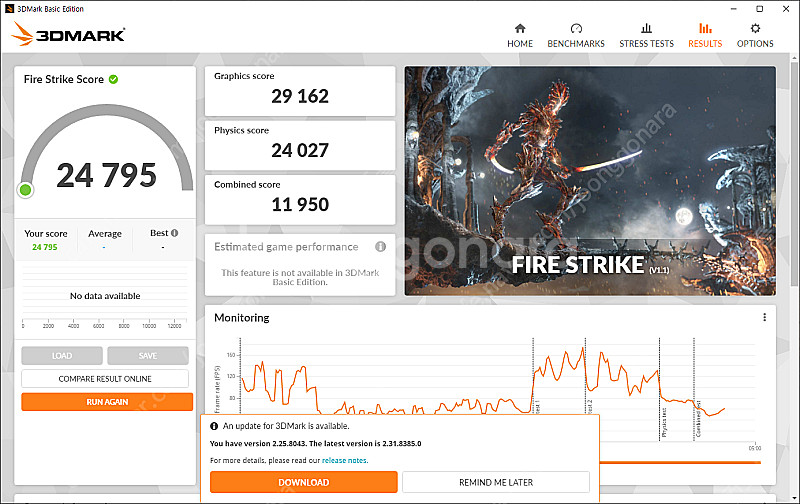
Task: Click the Monitoring heading
Action: (242, 318)
